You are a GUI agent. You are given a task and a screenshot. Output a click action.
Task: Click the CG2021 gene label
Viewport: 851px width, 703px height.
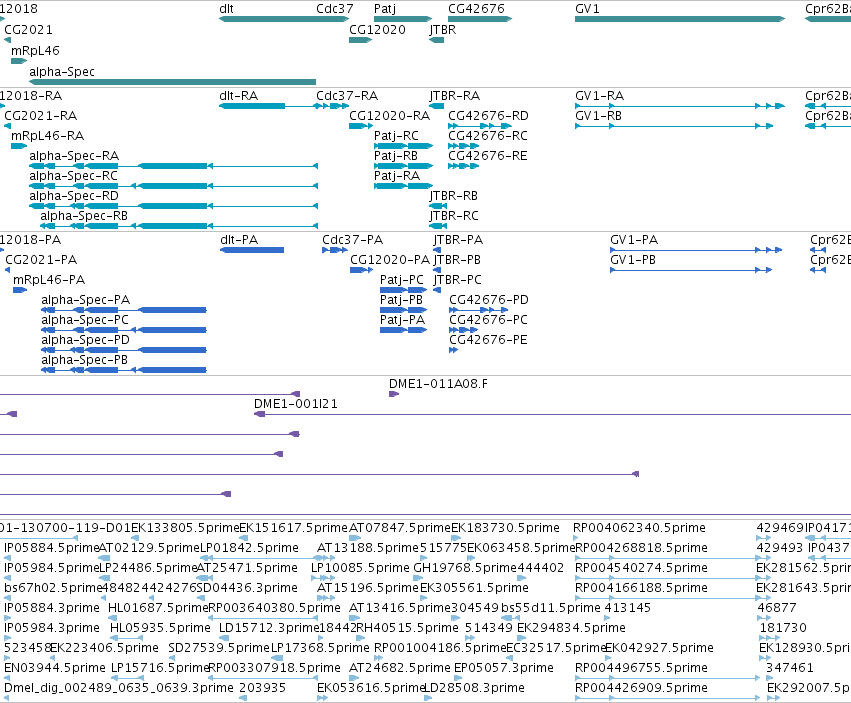tap(28, 30)
